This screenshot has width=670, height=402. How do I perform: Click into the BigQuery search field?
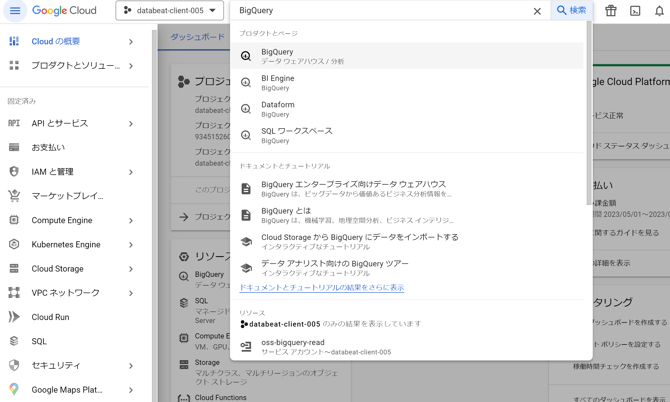pos(380,11)
